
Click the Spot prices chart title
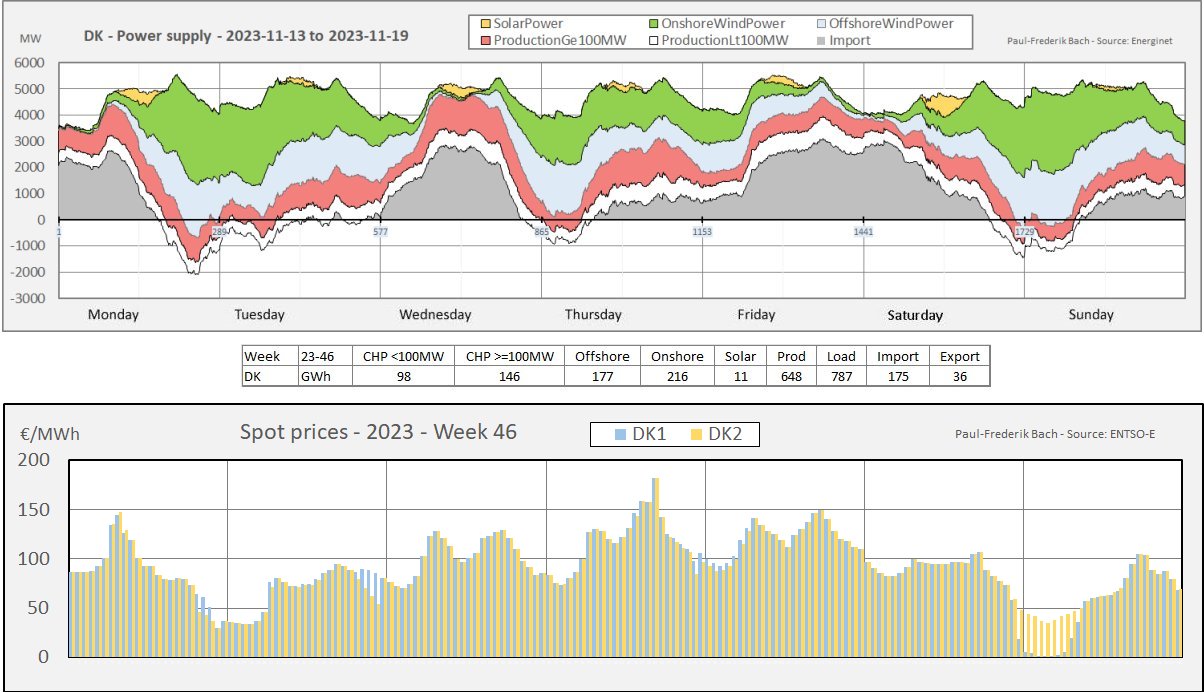378,432
